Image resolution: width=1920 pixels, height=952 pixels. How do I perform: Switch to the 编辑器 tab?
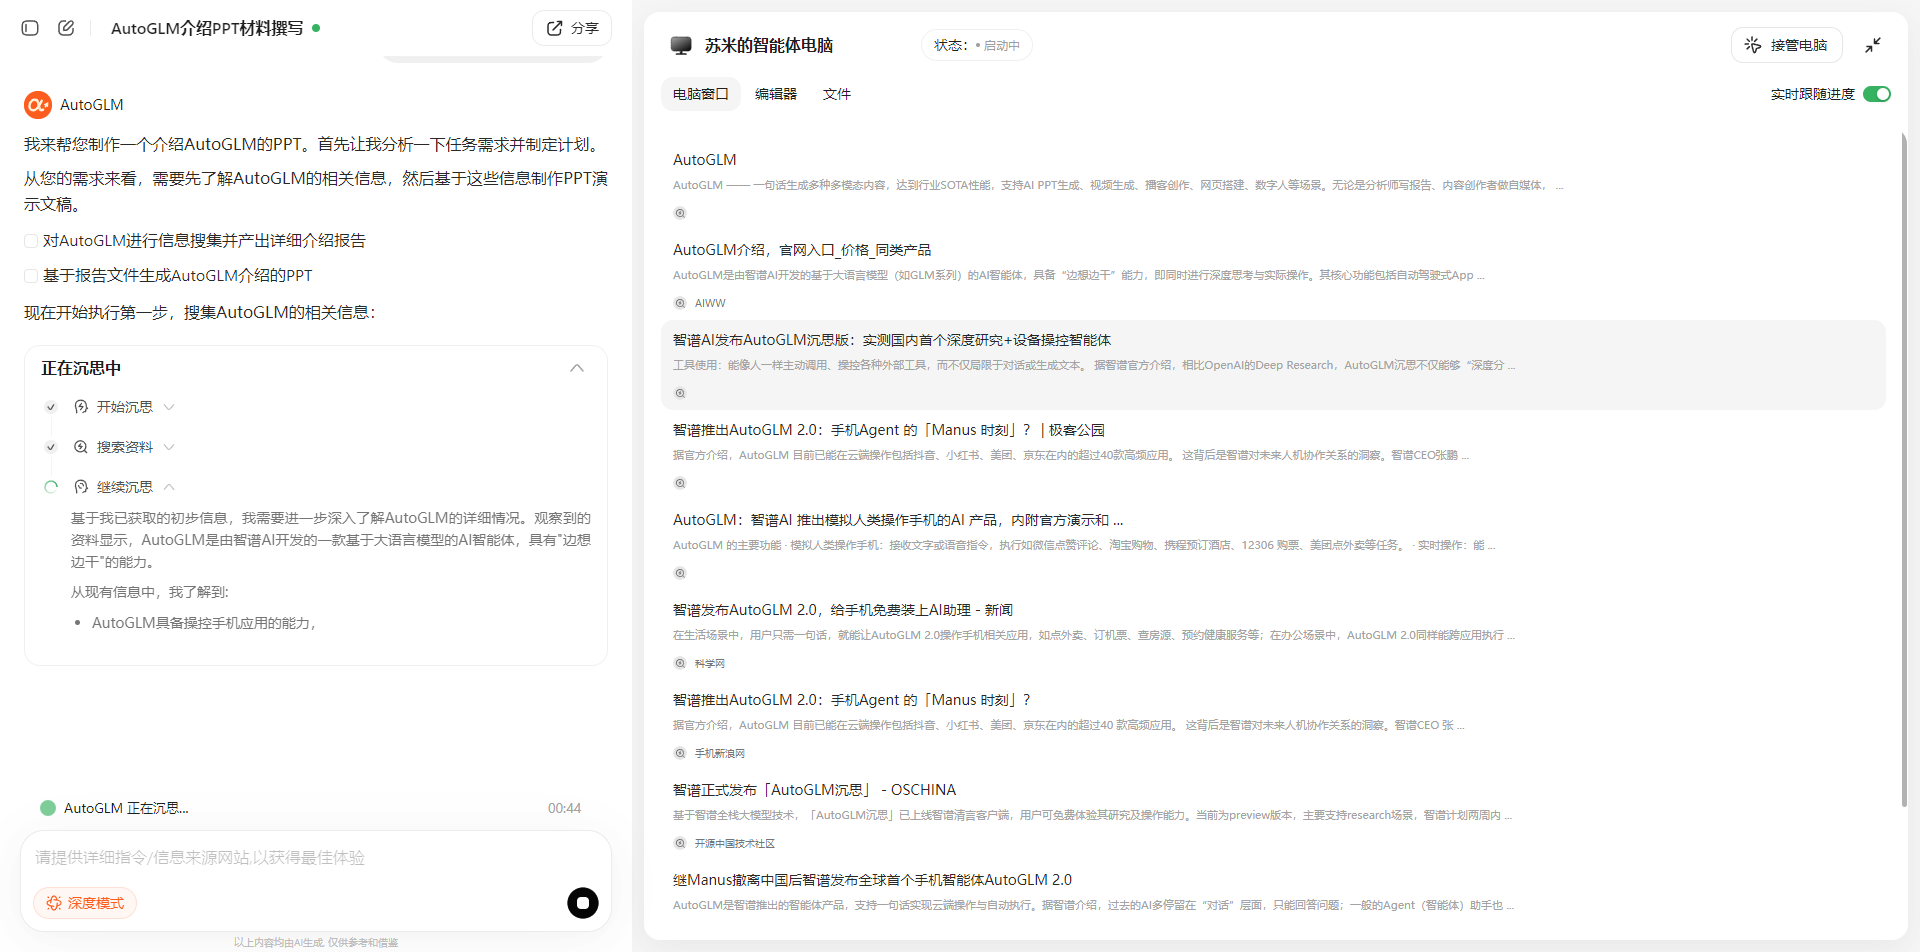pos(776,94)
